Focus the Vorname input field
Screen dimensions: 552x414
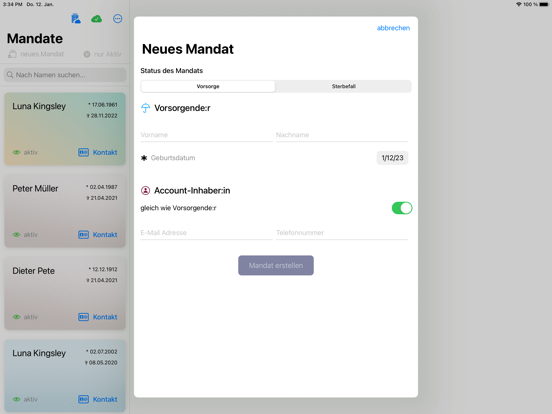tap(206, 135)
